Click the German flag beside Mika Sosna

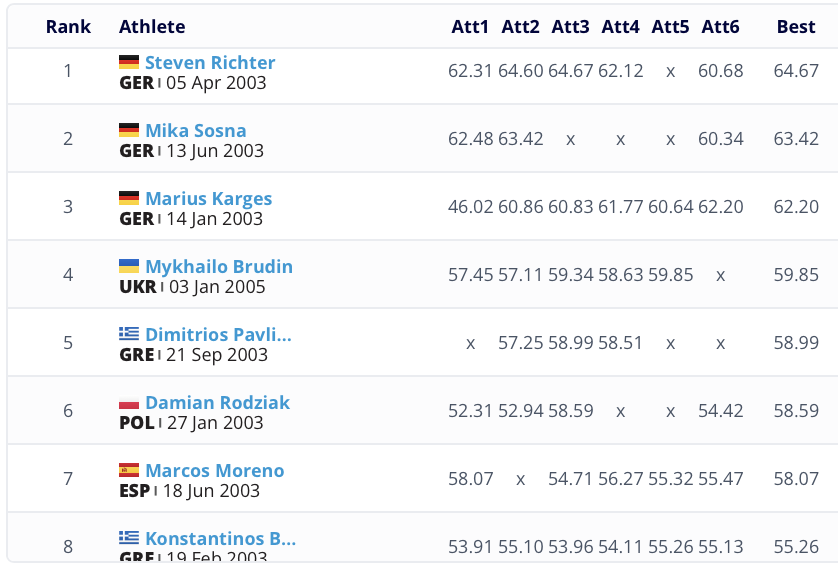click(129, 130)
